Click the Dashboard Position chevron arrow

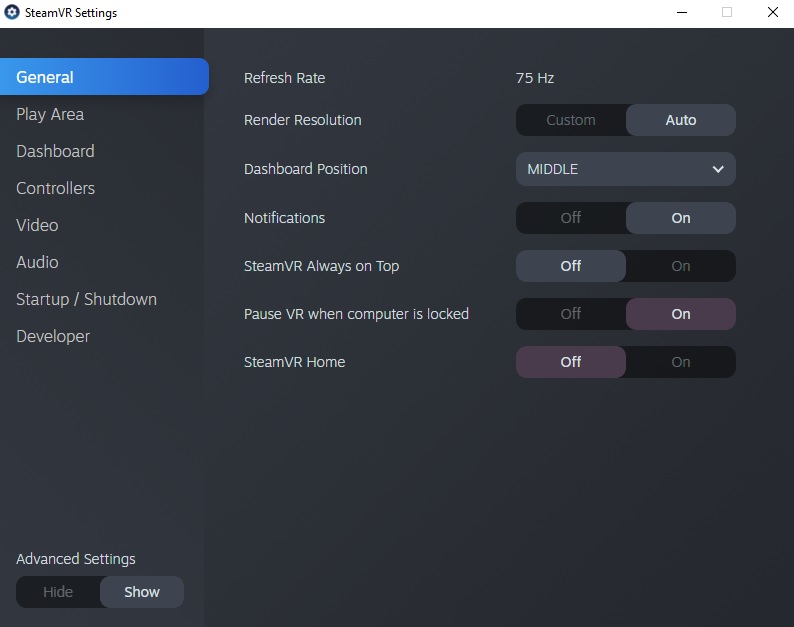point(718,169)
